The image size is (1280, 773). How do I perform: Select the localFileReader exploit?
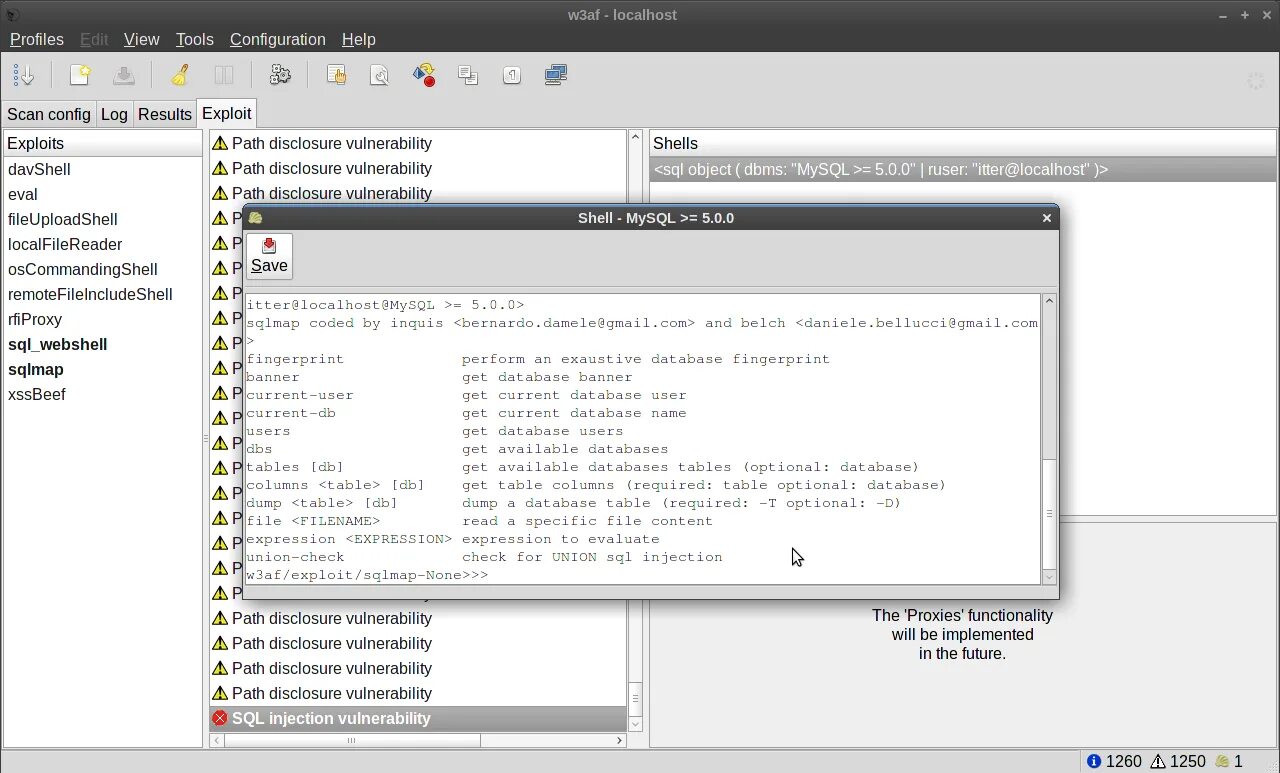tap(103, 244)
